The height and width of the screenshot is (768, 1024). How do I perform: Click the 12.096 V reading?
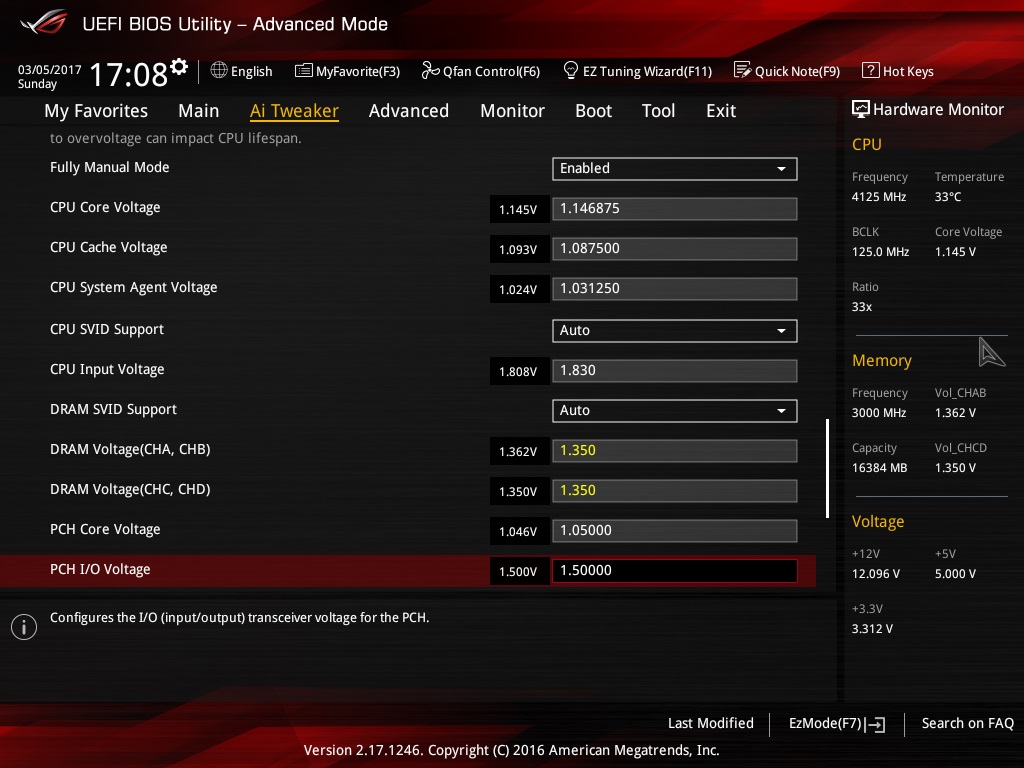click(876, 573)
